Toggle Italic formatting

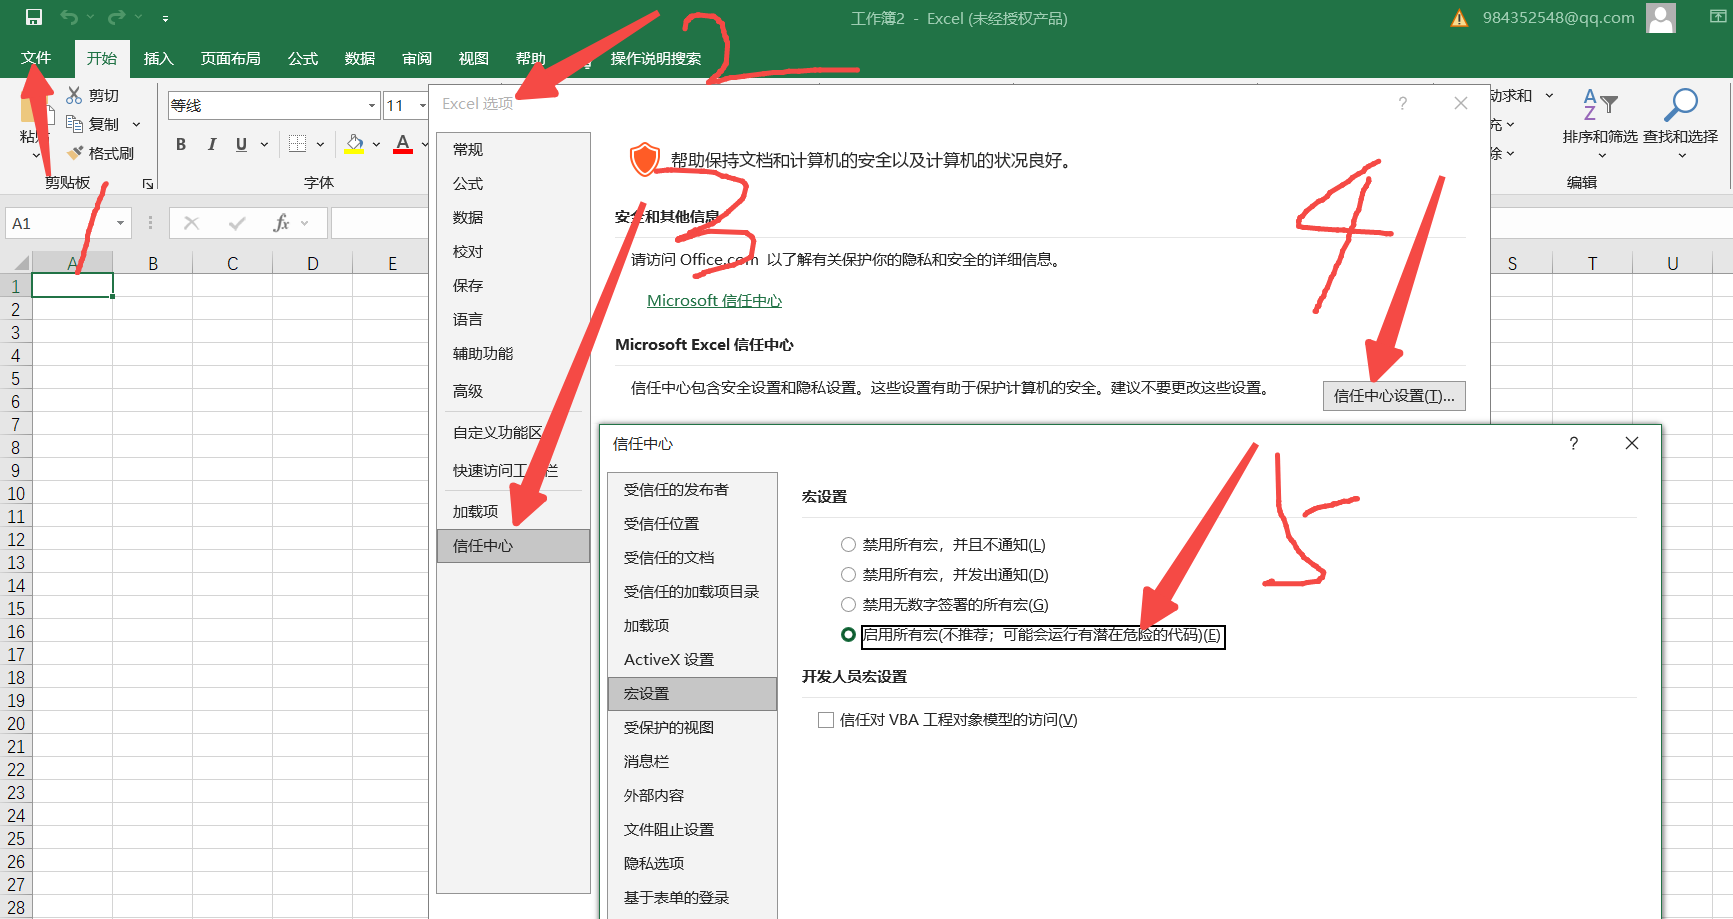(211, 144)
